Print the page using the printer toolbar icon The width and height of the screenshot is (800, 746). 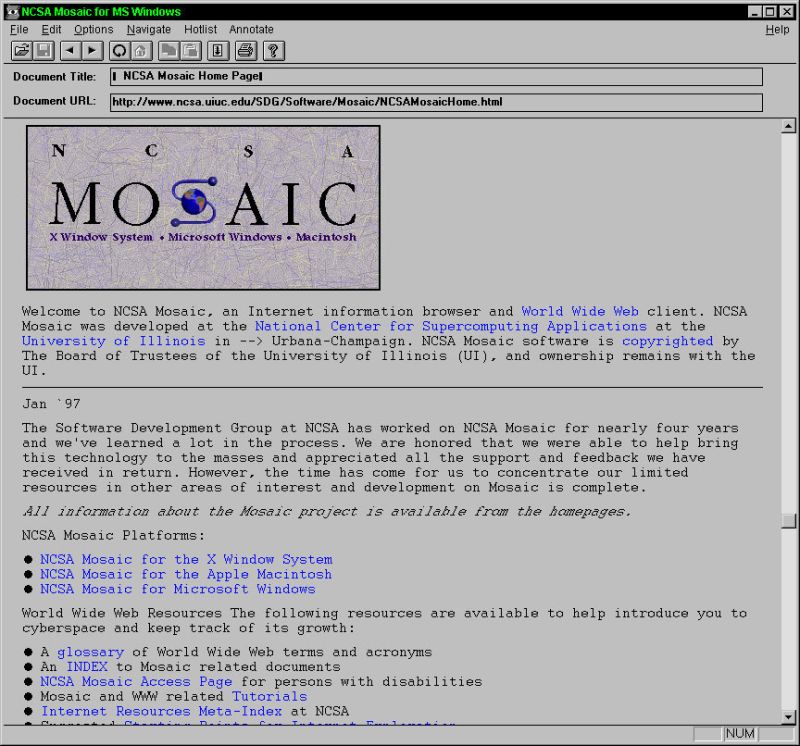pyautogui.click(x=245, y=51)
